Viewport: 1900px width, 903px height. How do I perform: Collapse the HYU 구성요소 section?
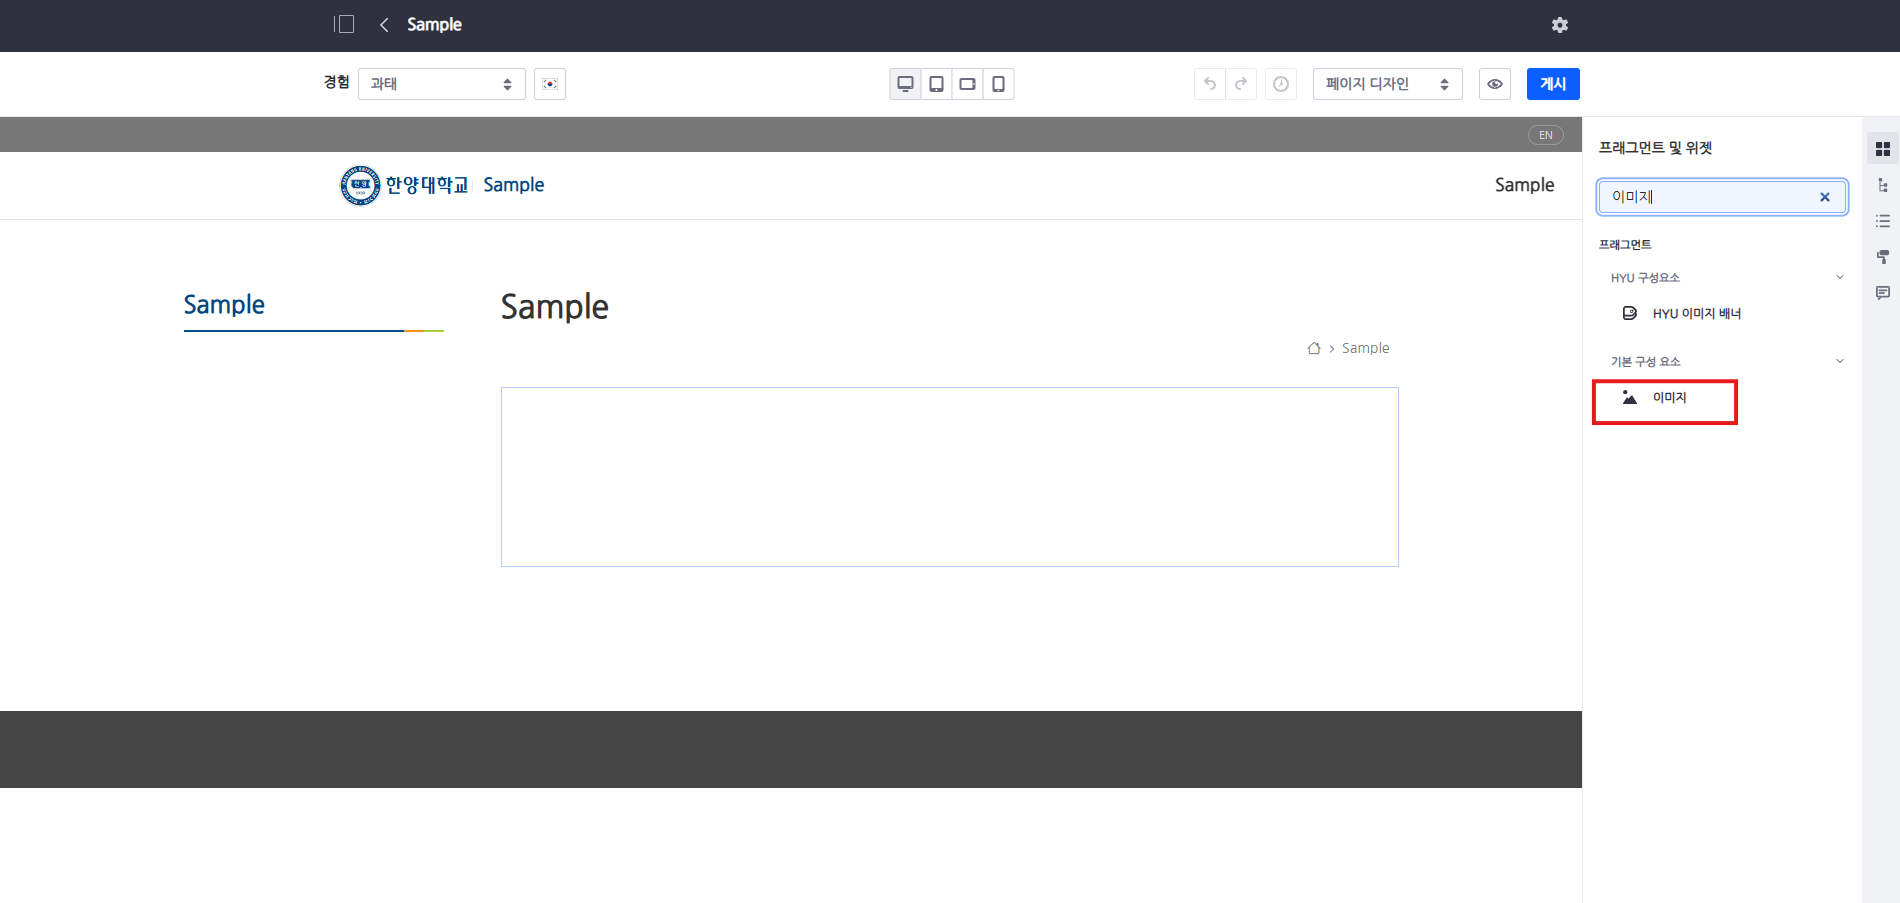(x=1839, y=277)
